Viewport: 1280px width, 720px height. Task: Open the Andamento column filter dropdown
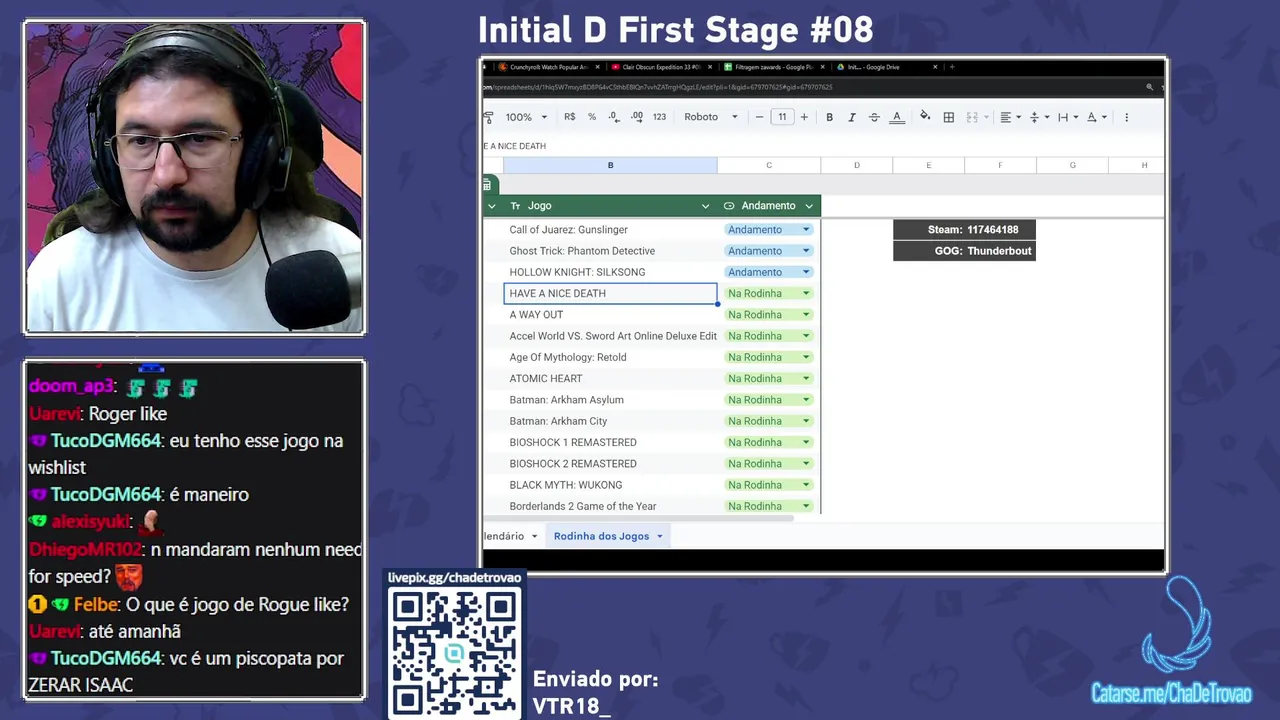[x=809, y=206]
